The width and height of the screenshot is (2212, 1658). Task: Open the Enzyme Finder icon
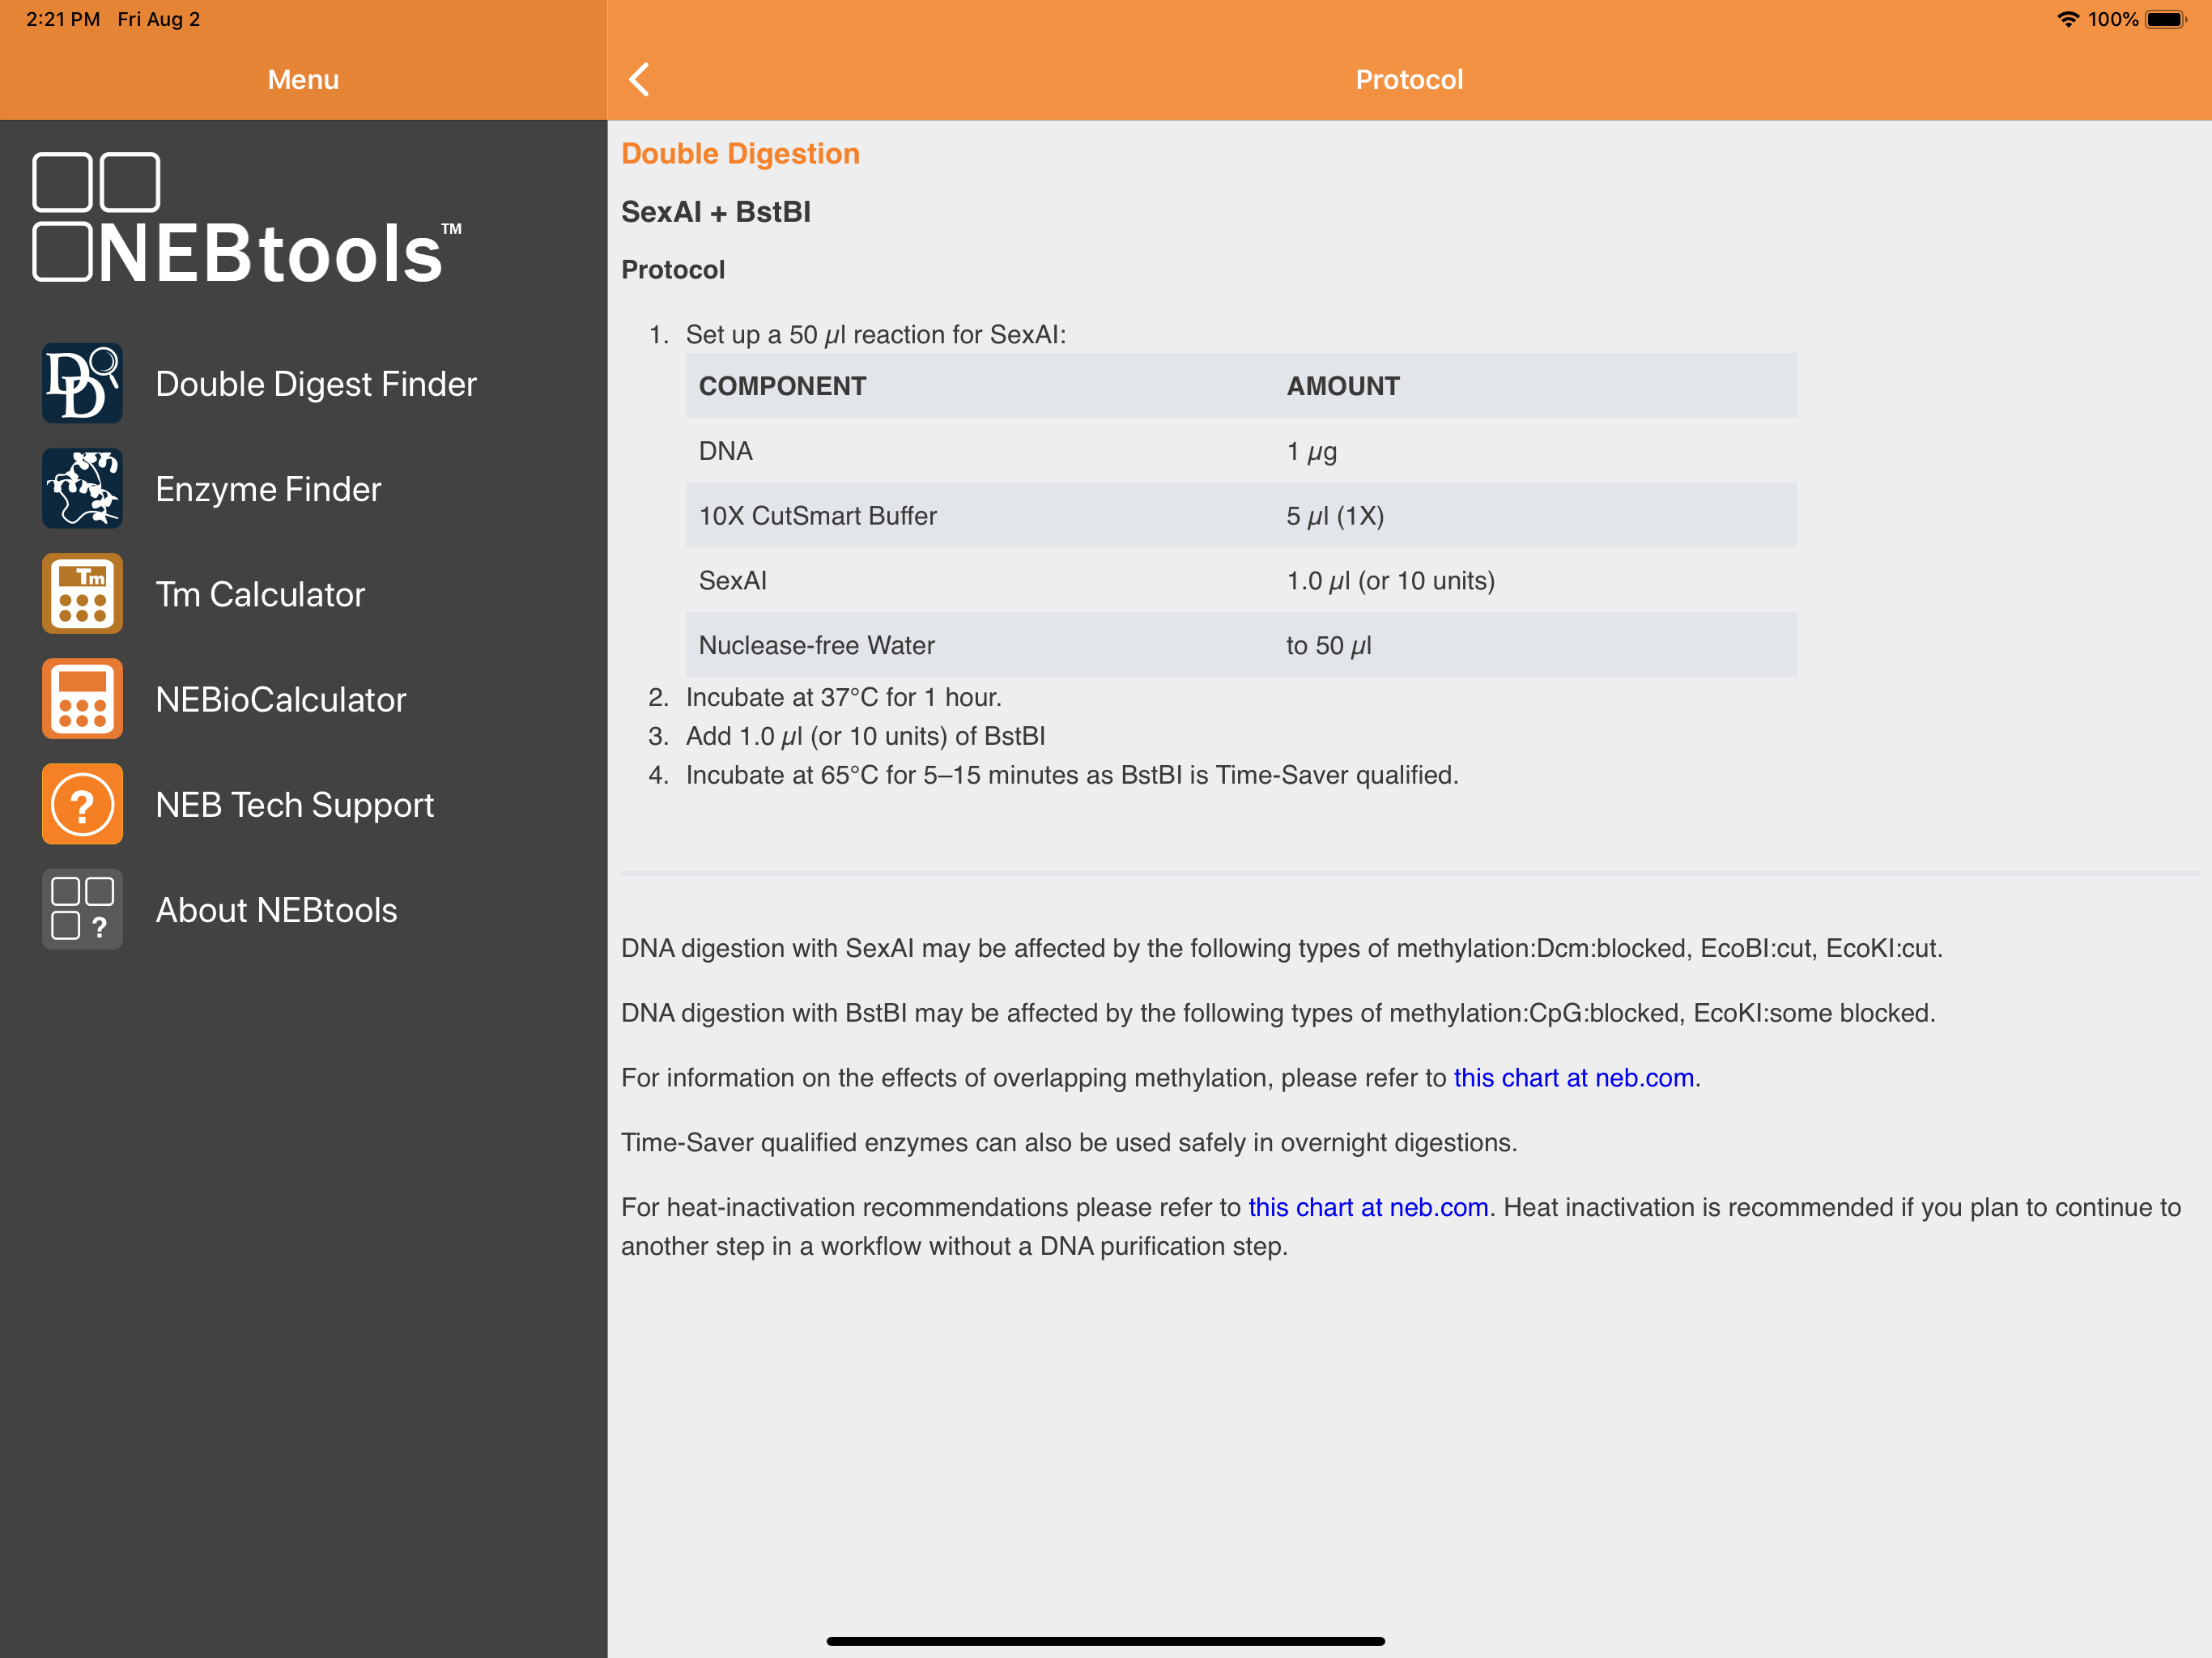pos(82,488)
